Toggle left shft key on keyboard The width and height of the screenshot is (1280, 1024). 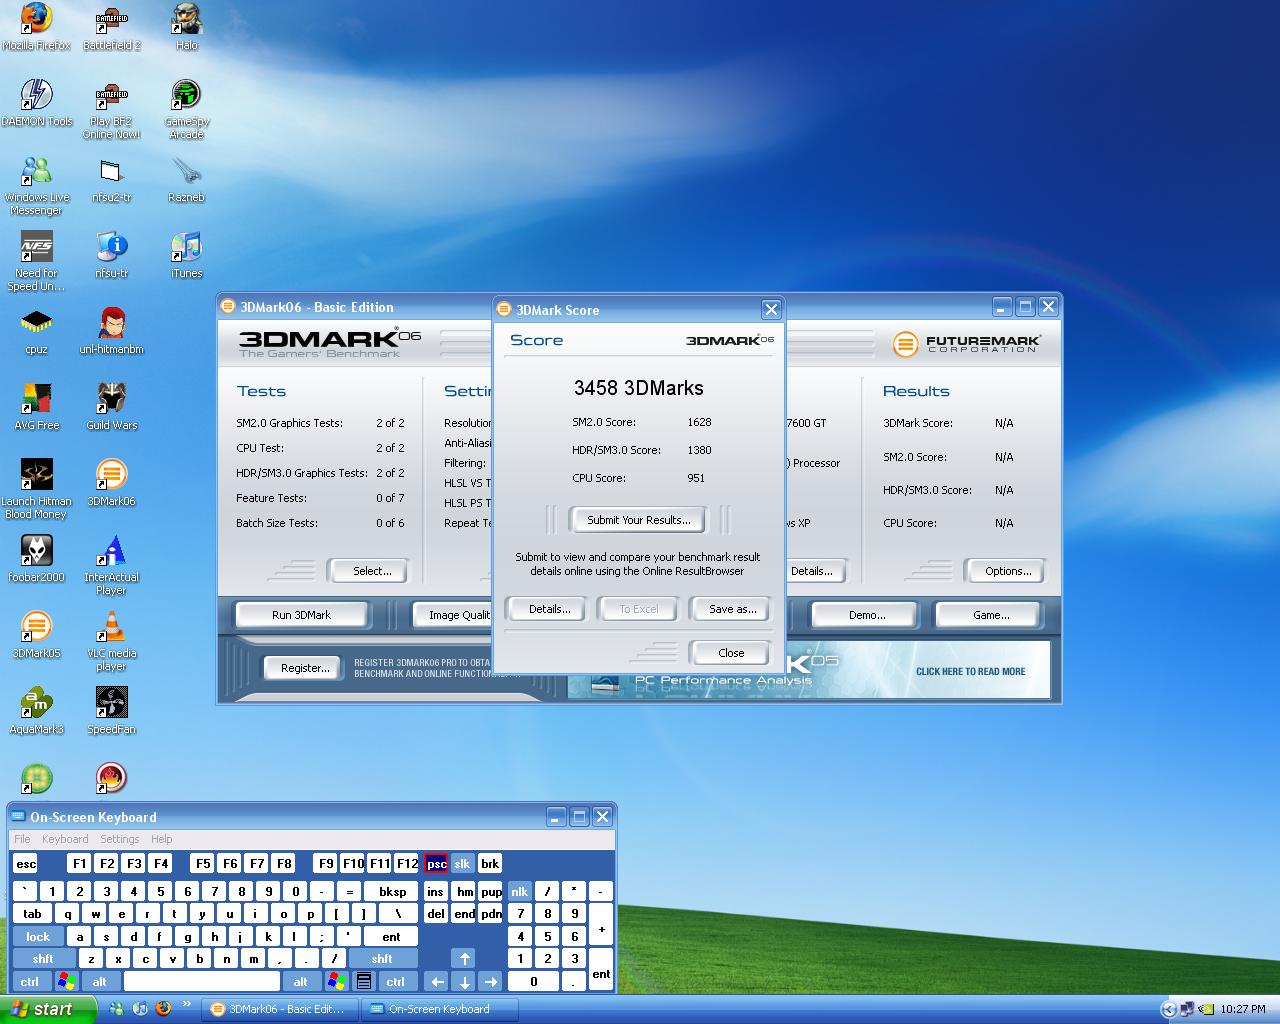click(x=43, y=959)
